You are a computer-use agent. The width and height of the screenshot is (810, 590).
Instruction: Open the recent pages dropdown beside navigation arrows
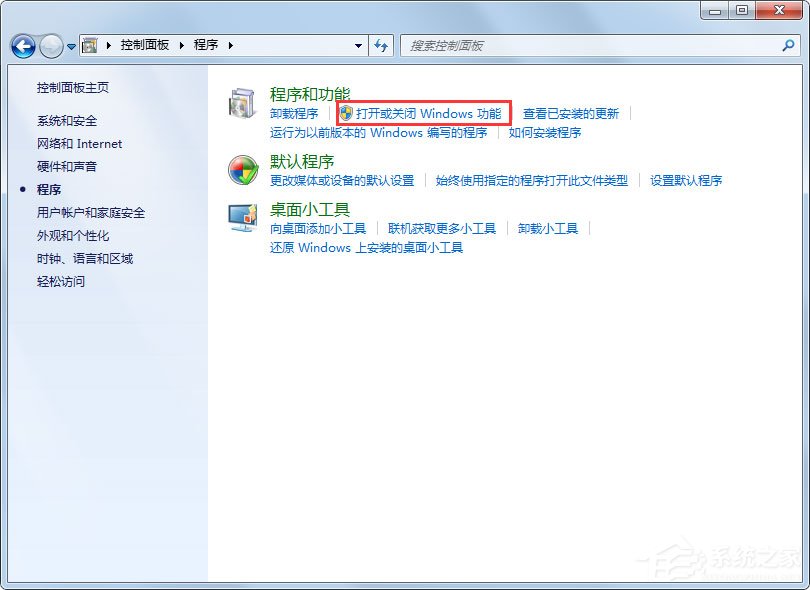pyautogui.click(x=70, y=45)
